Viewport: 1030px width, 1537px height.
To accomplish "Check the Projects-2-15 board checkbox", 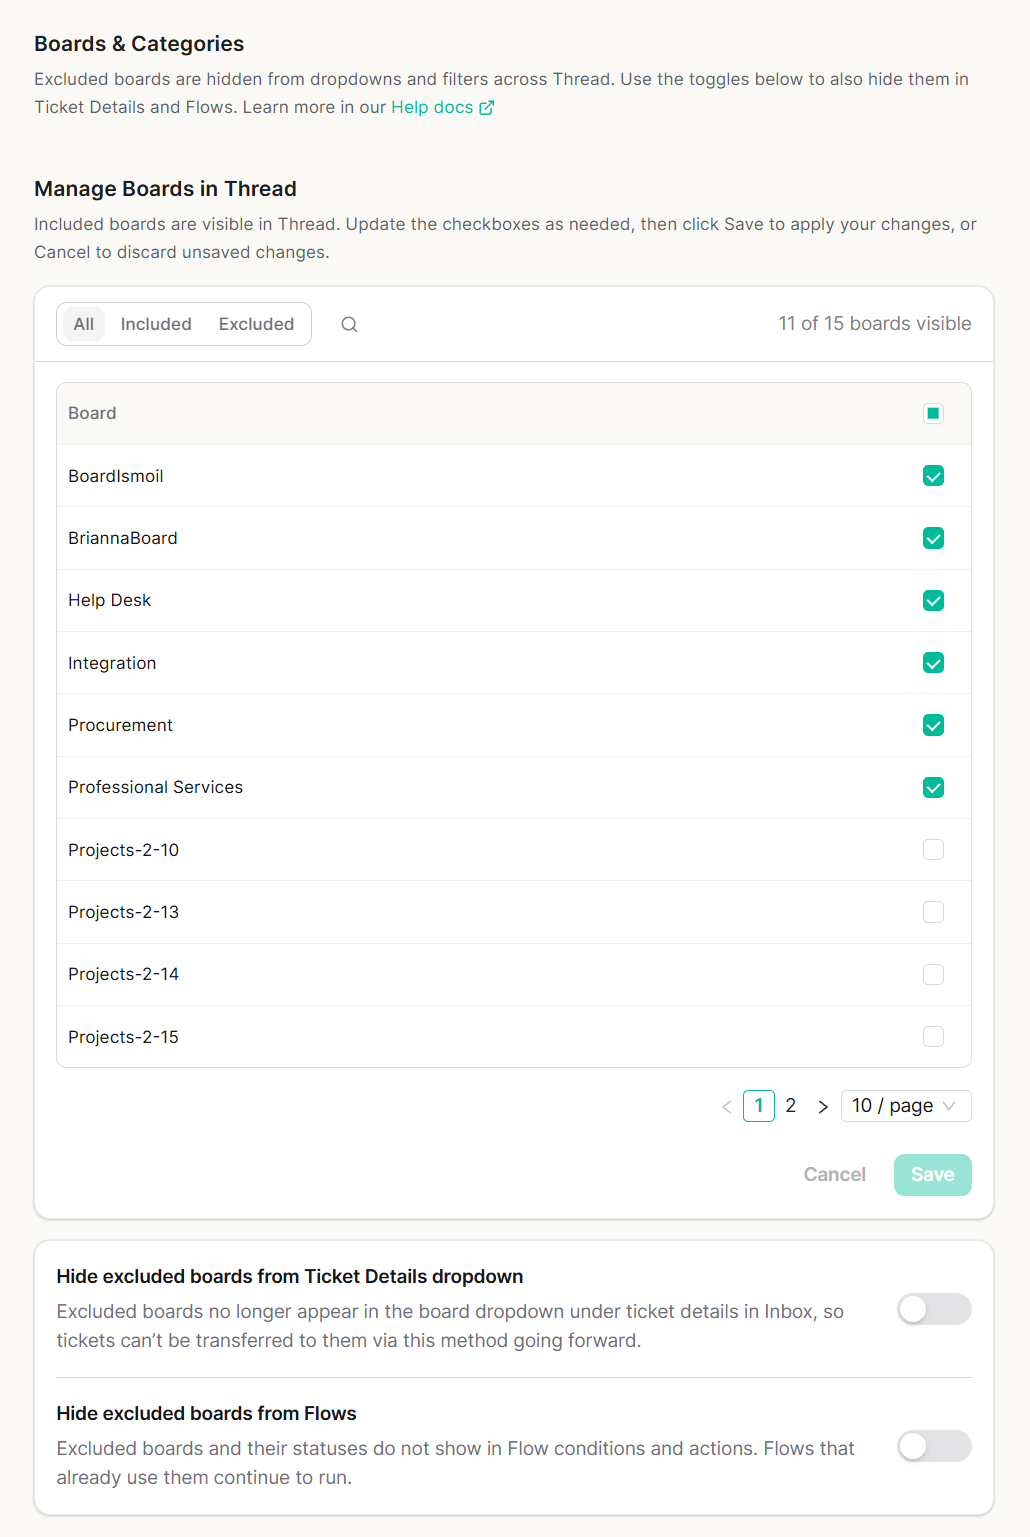I will [x=933, y=1037].
